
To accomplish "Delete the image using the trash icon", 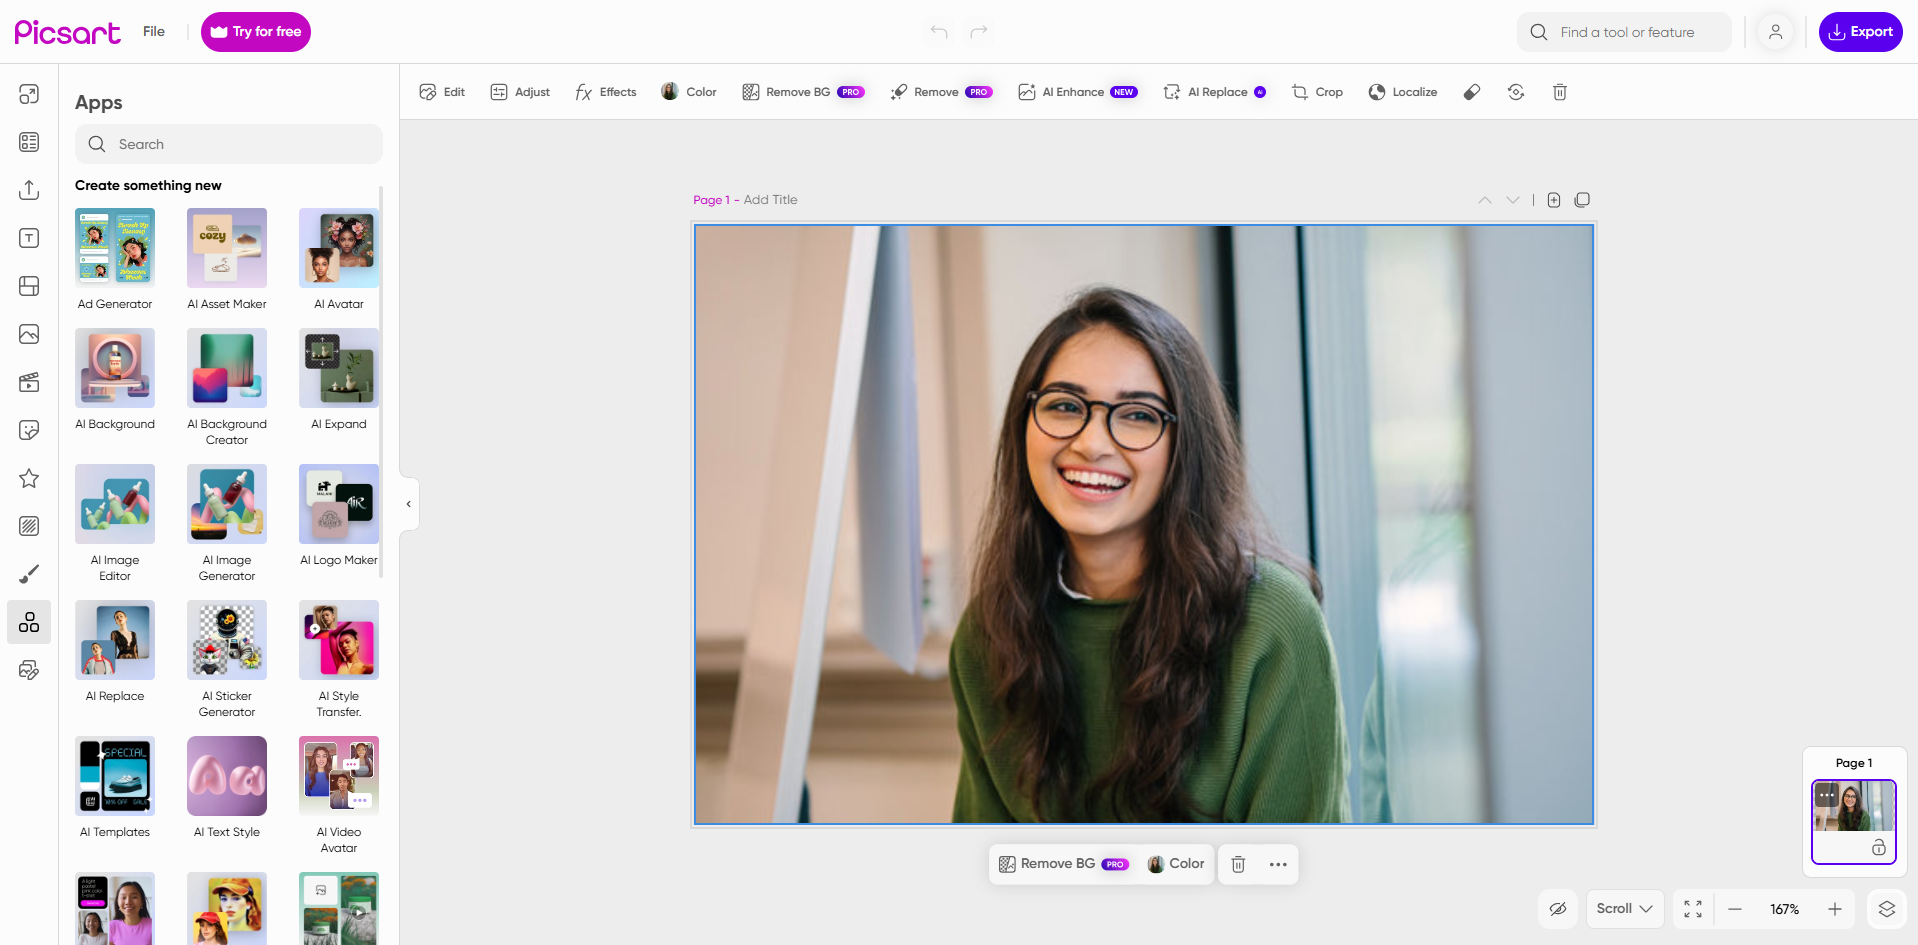I will point(1559,92).
